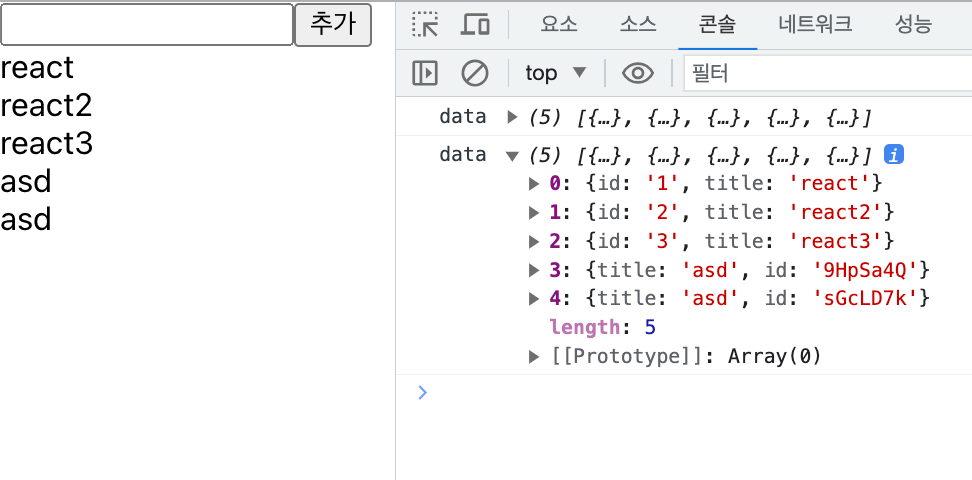Toggle the device toolbar icon

point(475,25)
